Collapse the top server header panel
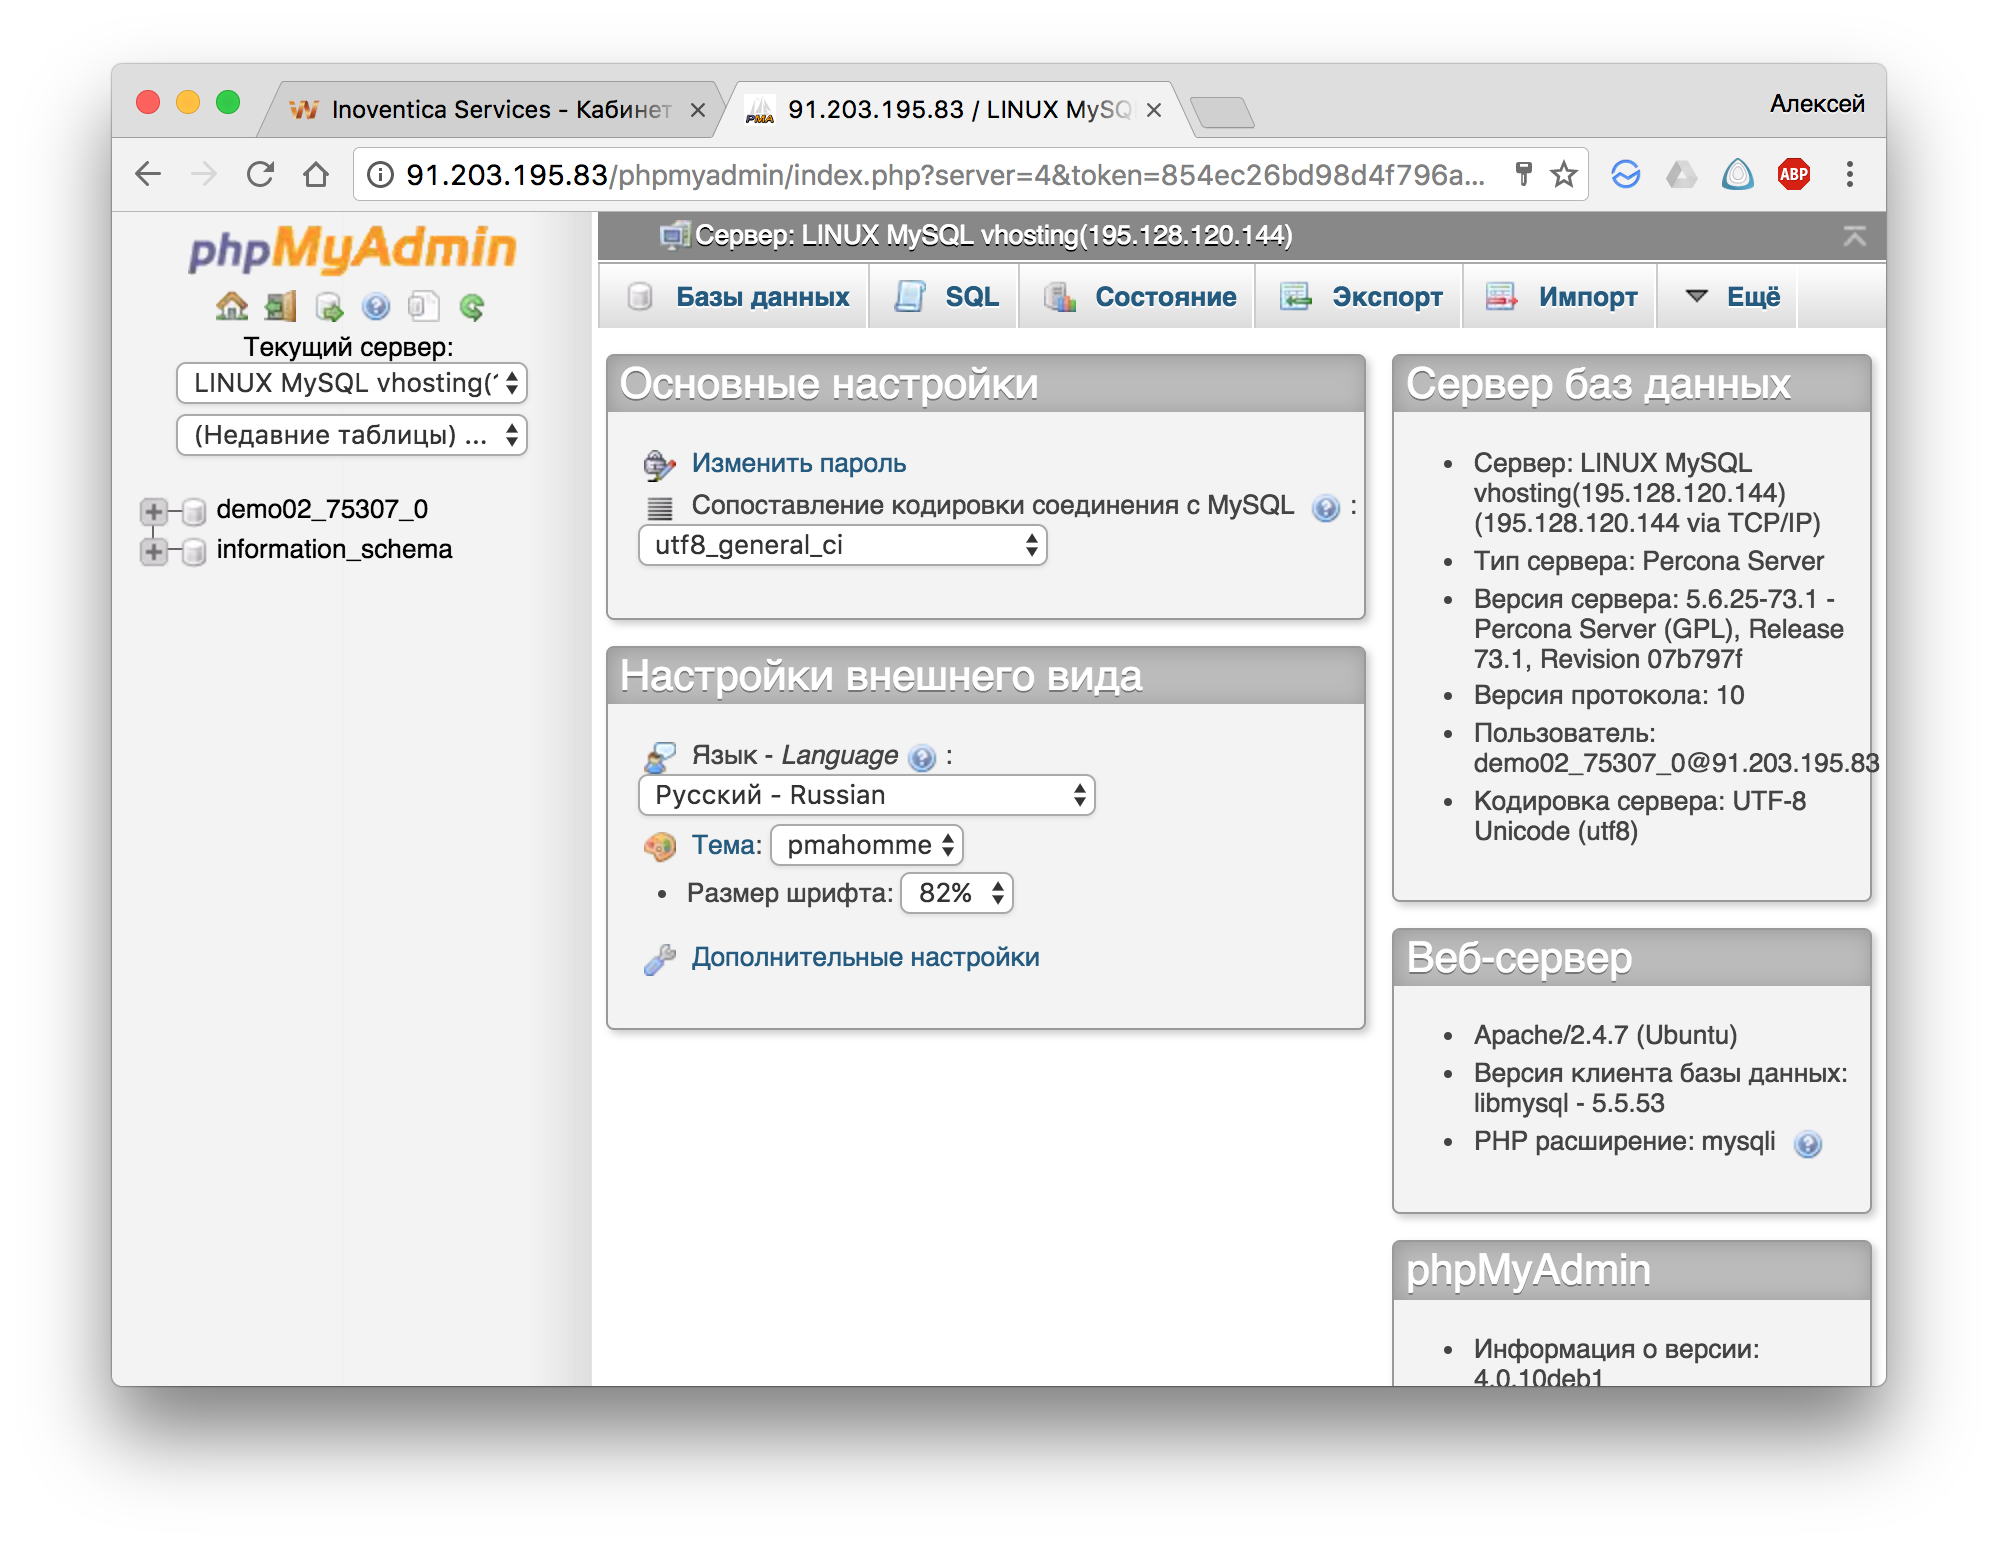1998x1546 pixels. 1854,236
